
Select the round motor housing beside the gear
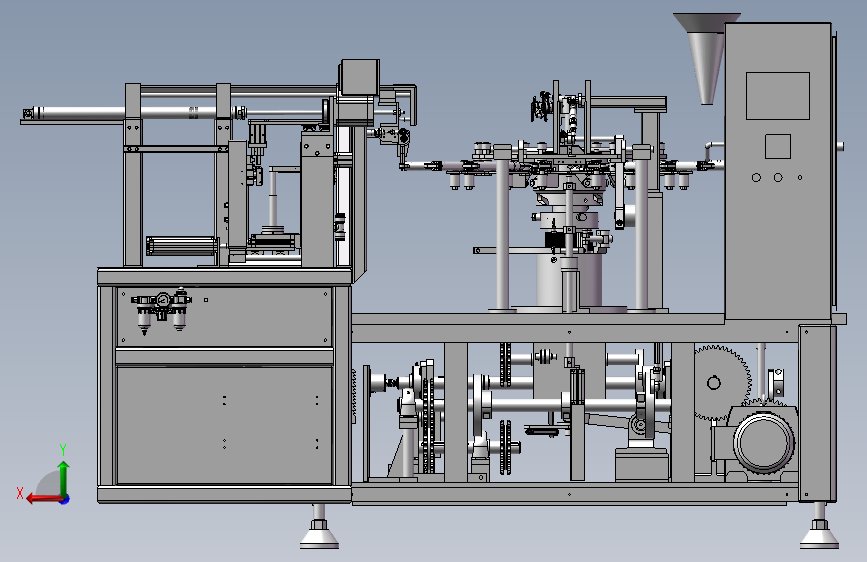(764, 443)
